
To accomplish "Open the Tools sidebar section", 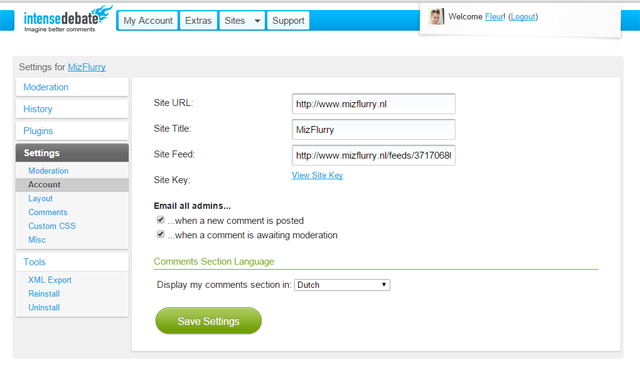I will pyautogui.click(x=72, y=262).
